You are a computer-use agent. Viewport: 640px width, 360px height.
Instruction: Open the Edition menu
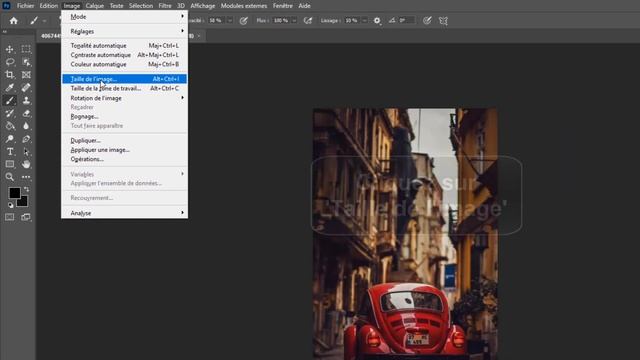[x=49, y=6]
